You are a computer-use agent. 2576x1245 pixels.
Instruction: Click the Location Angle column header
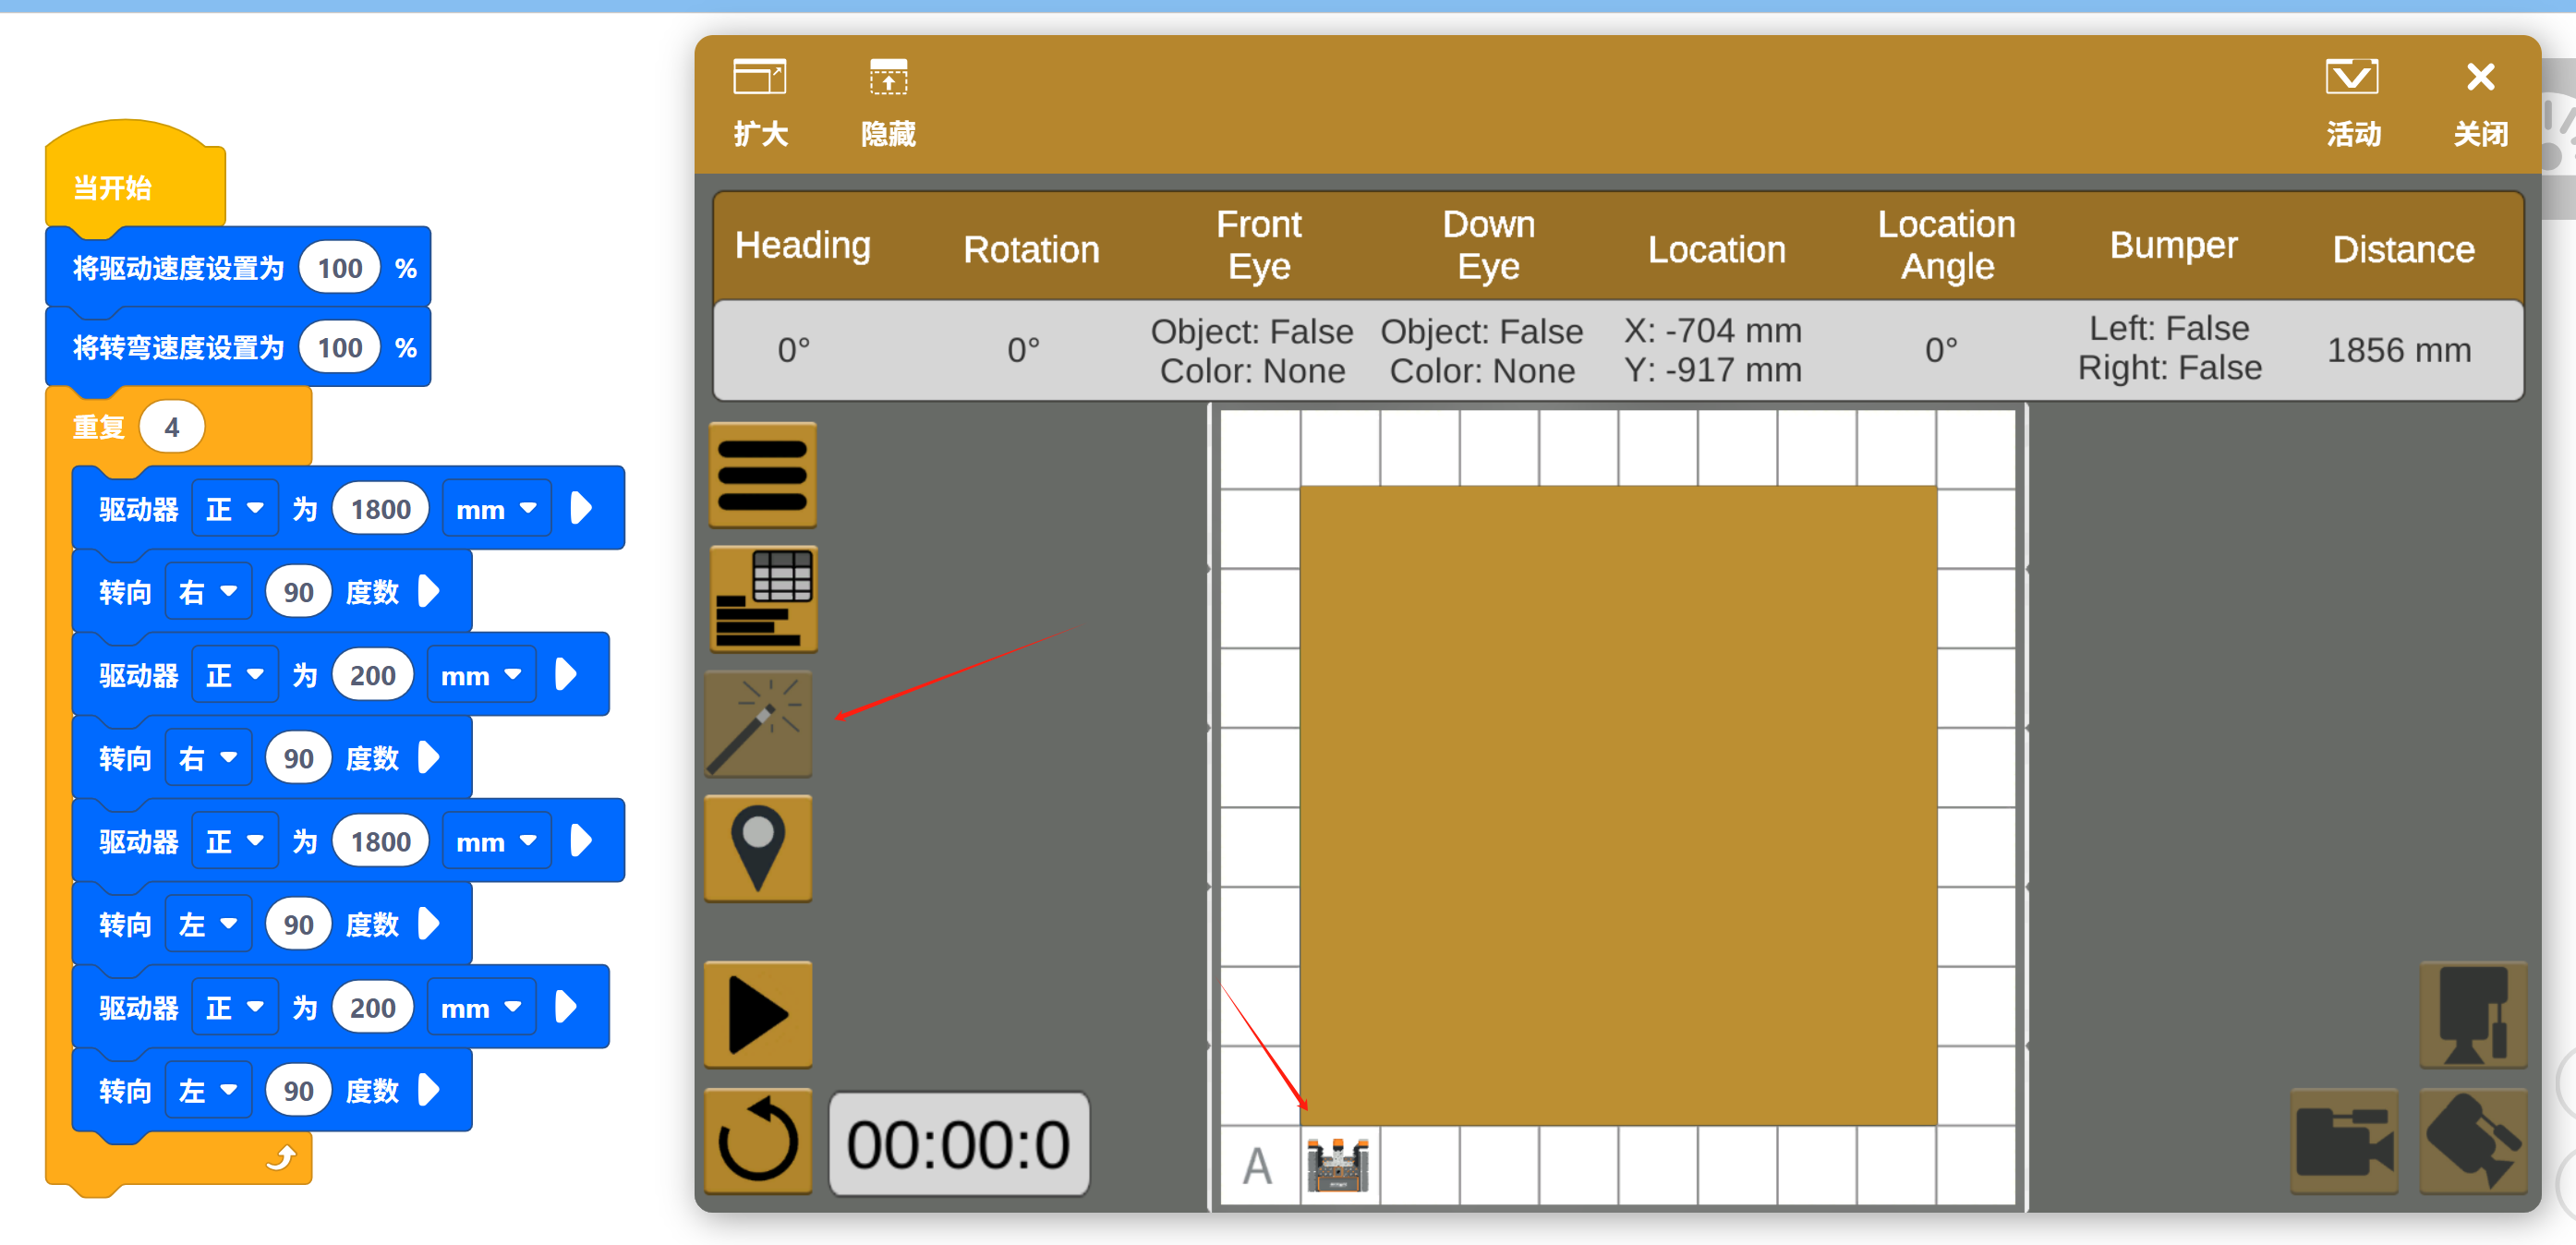click(x=1946, y=245)
